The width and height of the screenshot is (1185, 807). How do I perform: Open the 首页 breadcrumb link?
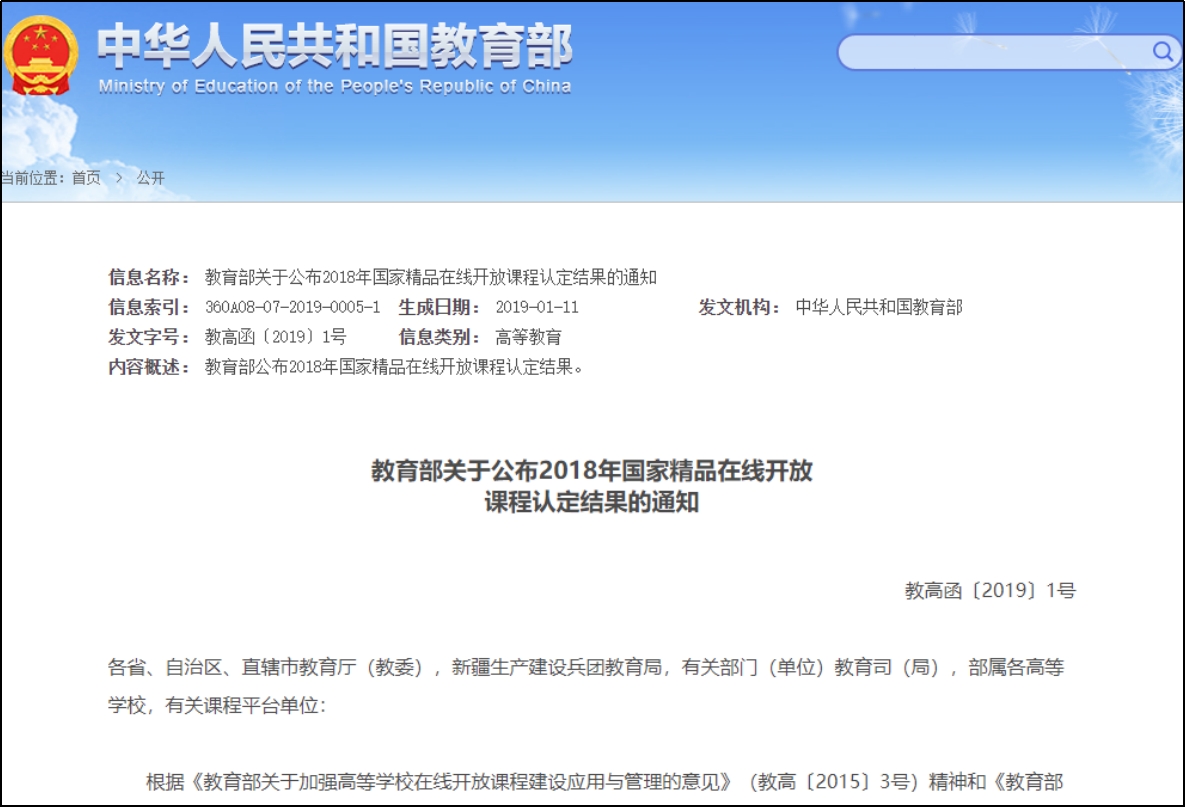pos(86,178)
